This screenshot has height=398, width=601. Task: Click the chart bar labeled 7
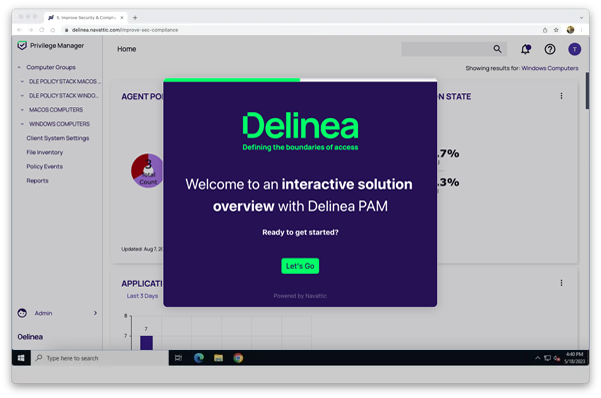pos(146,342)
